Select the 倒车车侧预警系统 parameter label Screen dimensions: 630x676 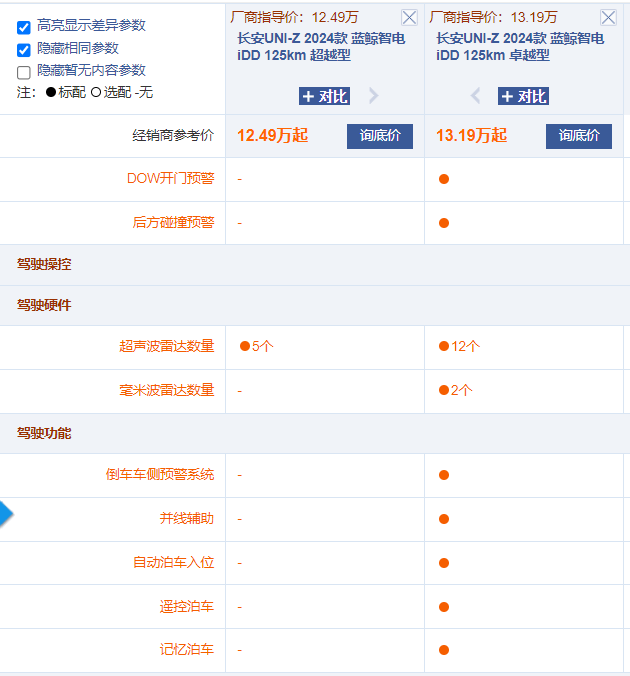pyautogui.click(x=160, y=475)
